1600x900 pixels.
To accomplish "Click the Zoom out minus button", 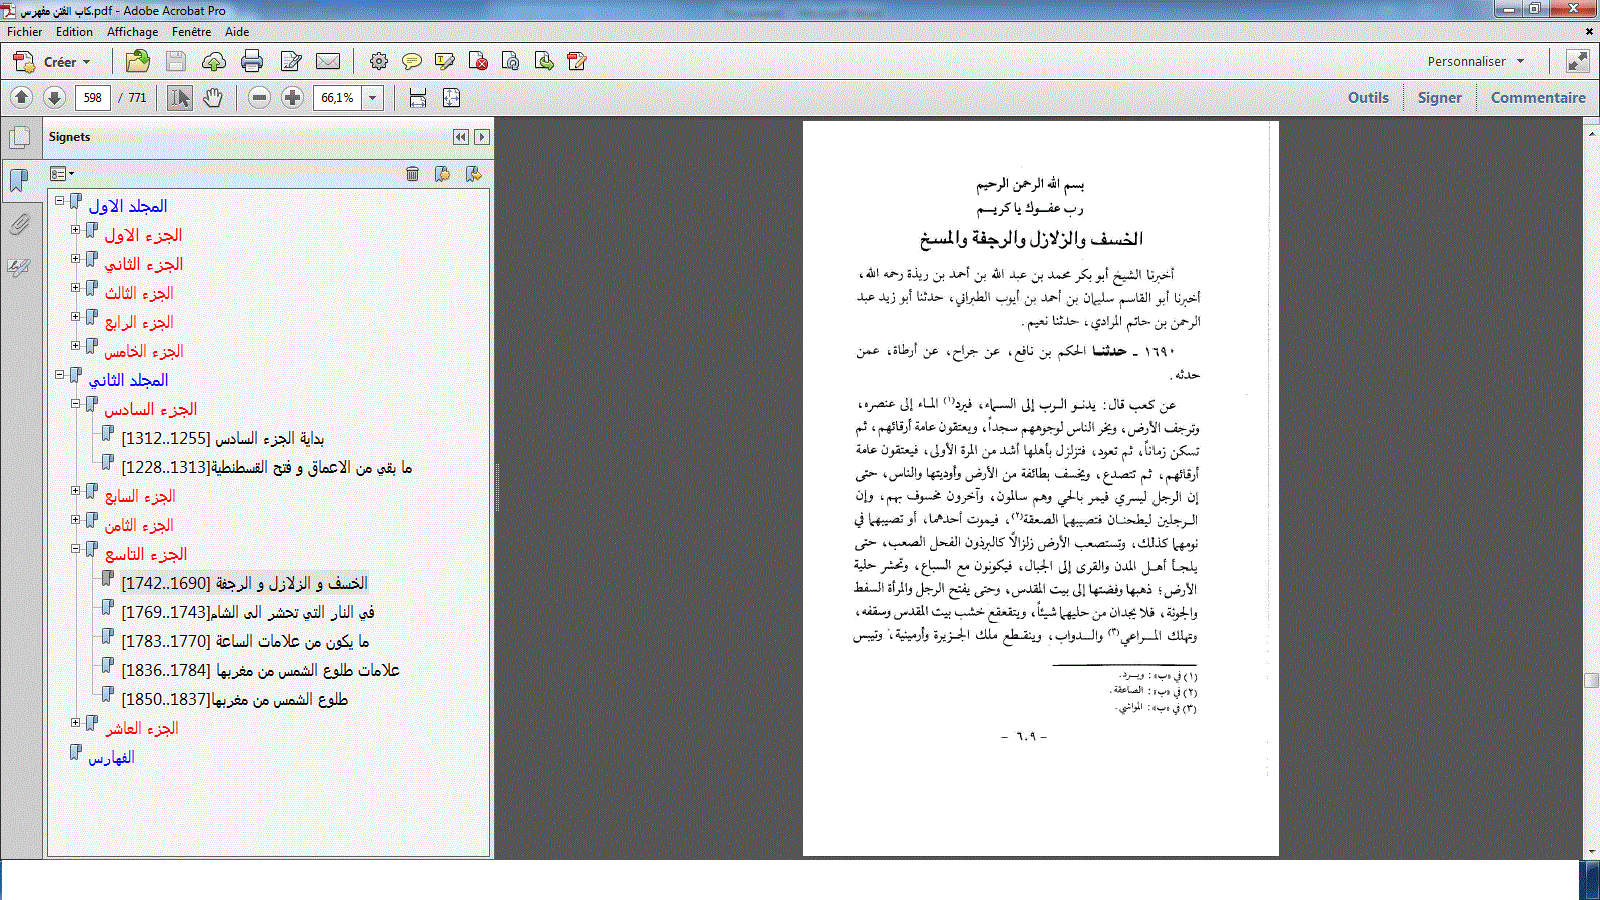I will pos(260,98).
